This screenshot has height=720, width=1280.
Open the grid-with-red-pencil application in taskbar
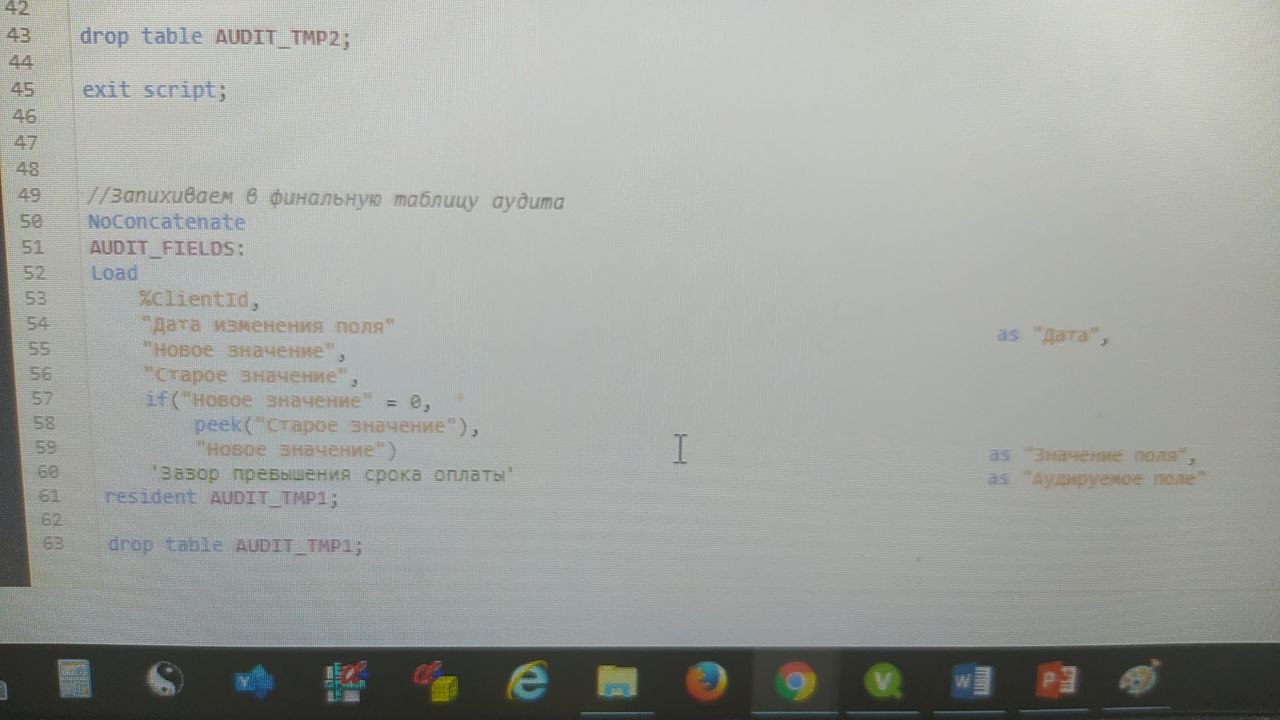coord(345,681)
